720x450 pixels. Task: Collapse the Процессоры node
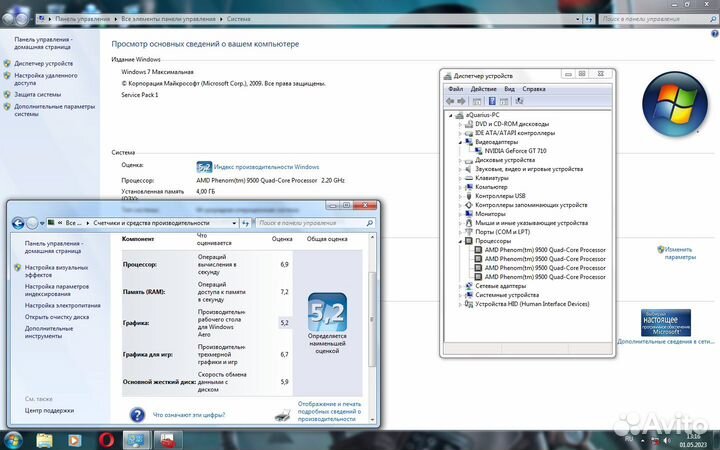coord(460,241)
